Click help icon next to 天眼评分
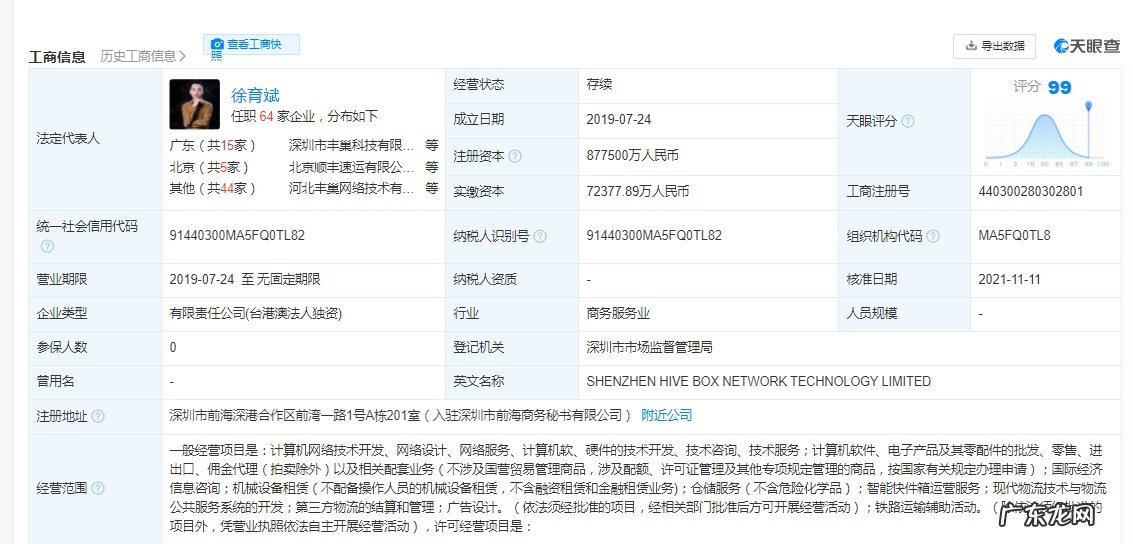1133x544 pixels. pos(908,121)
